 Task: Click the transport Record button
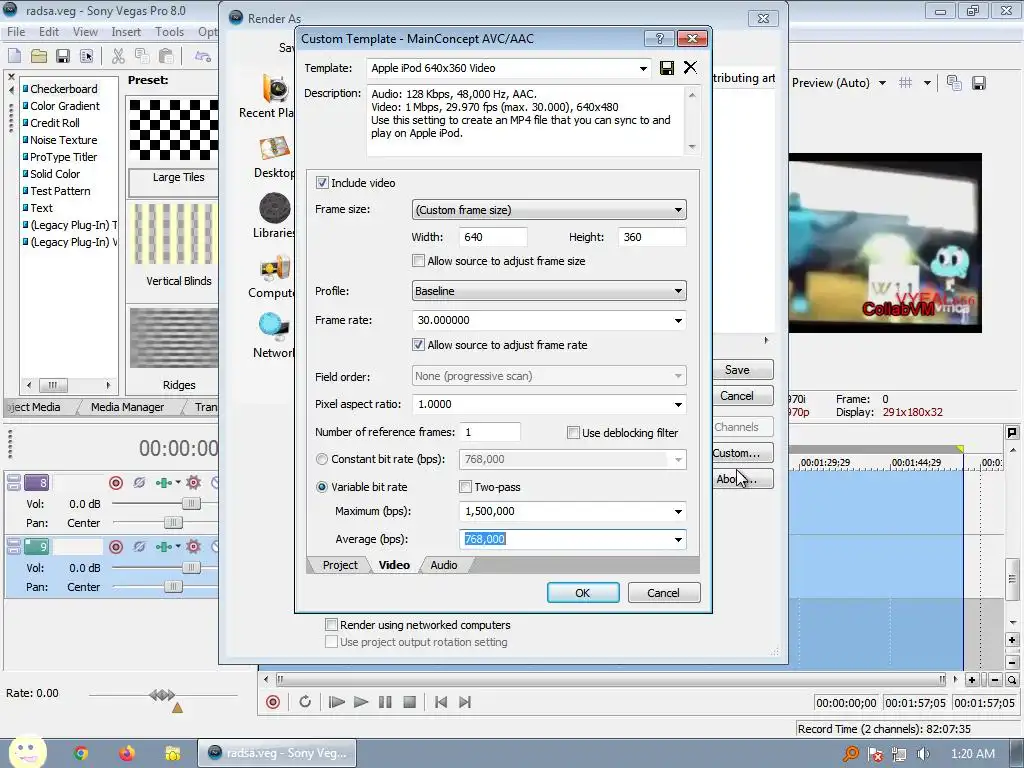point(273,702)
